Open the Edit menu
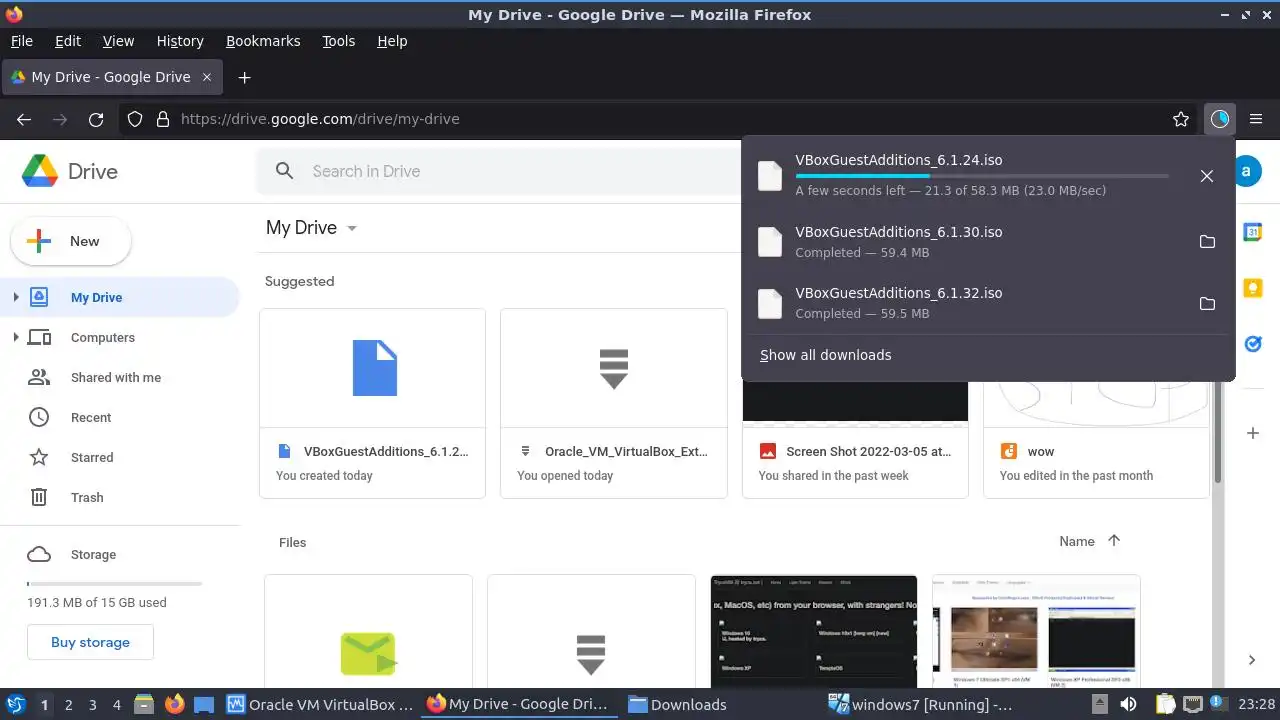 pyautogui.click(x=68, y=41)
